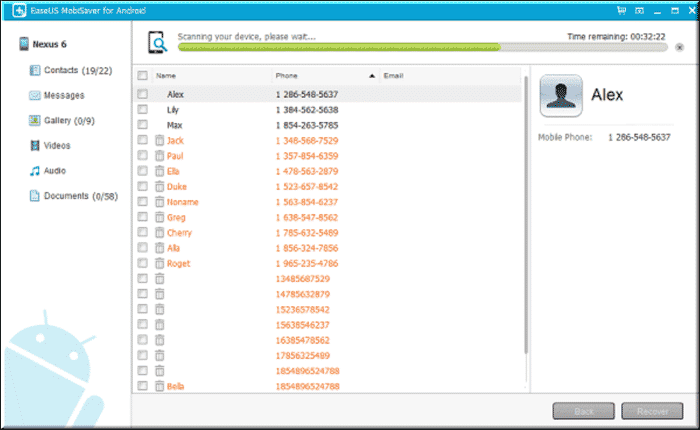Check the box for Alex
700x430 pixels.
[x=142, y=94]
